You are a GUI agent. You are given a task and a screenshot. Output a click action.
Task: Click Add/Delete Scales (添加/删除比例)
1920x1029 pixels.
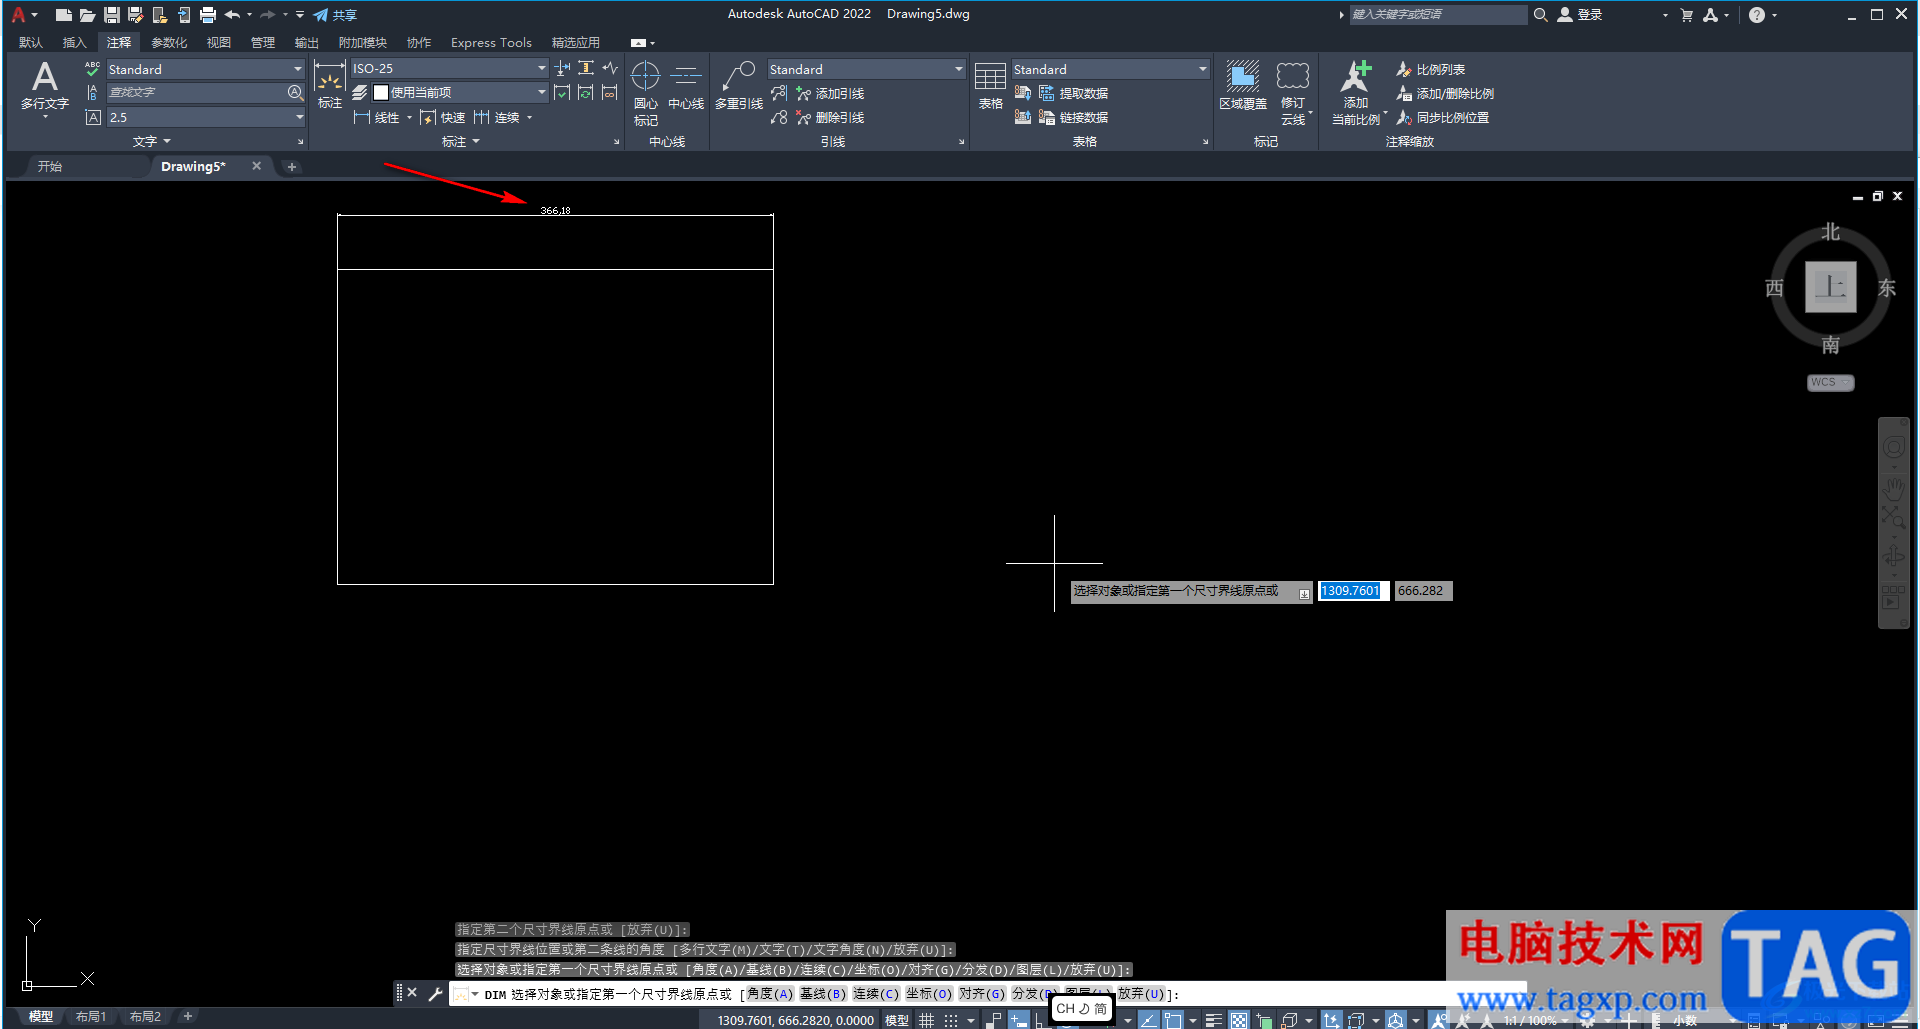click(x=1445, y=93)
